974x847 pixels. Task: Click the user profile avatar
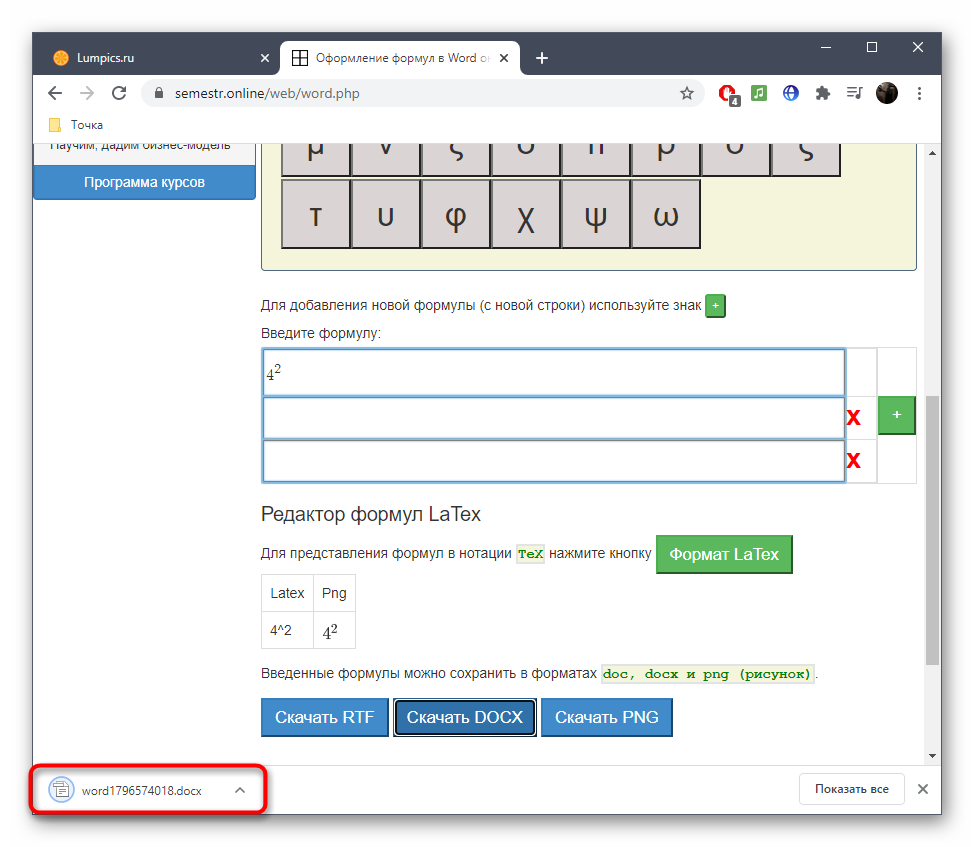(x=887, y=93)
